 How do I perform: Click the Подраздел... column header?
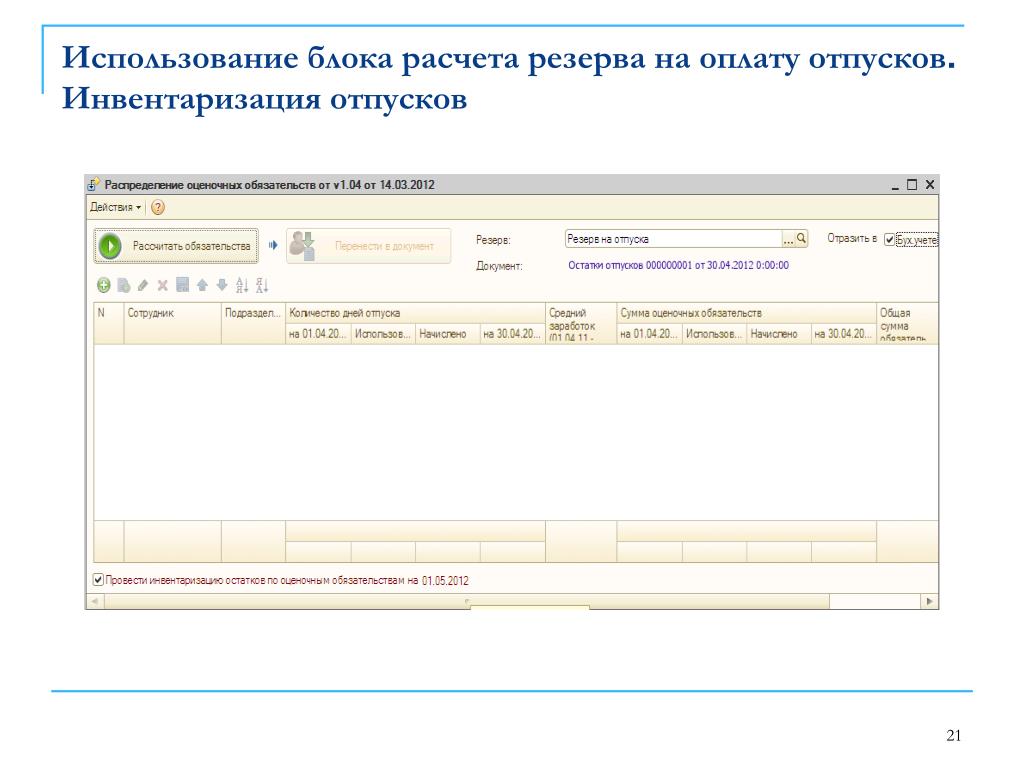tap(253, 323)
